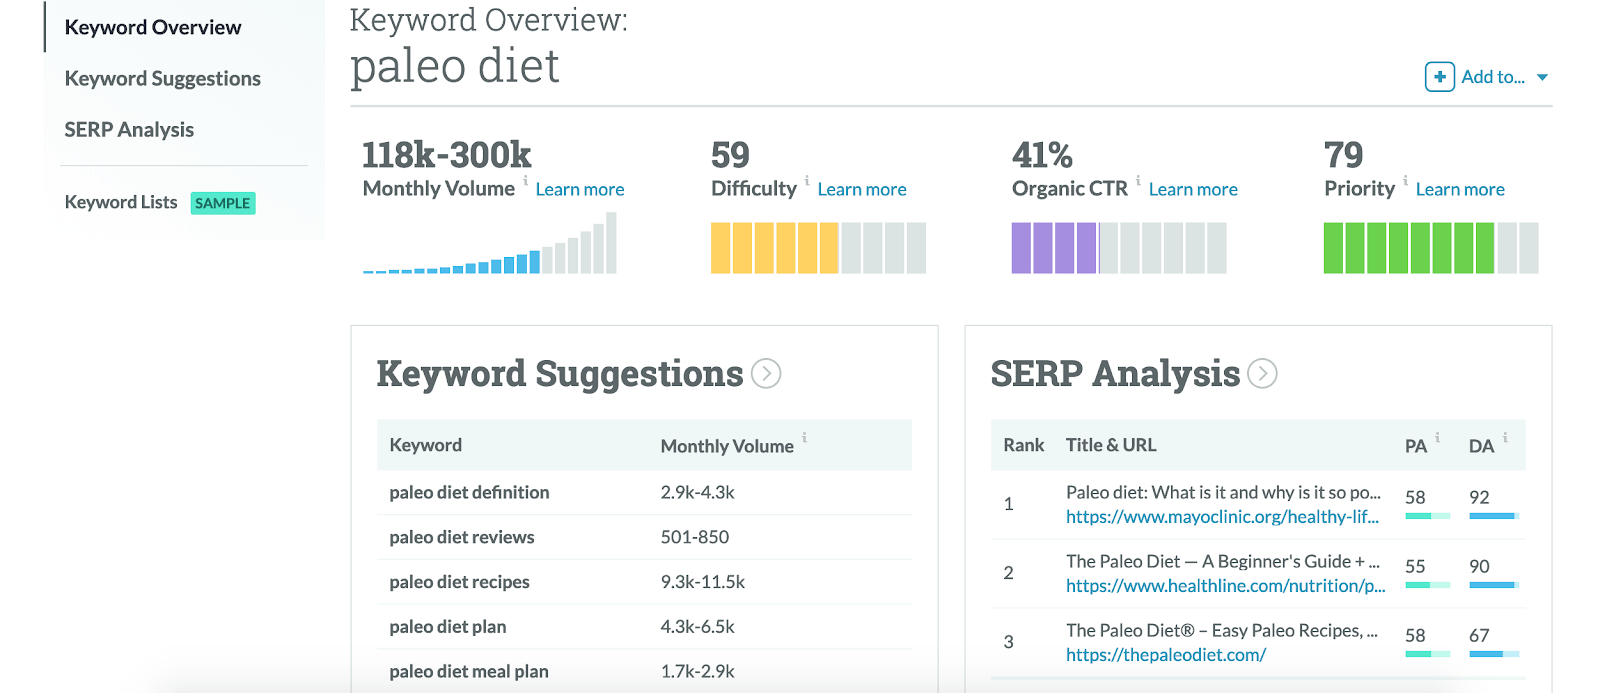The image size is (1600, 693).
Task: Click the plus icon on the Add to button
Action: click(1438, 76)
